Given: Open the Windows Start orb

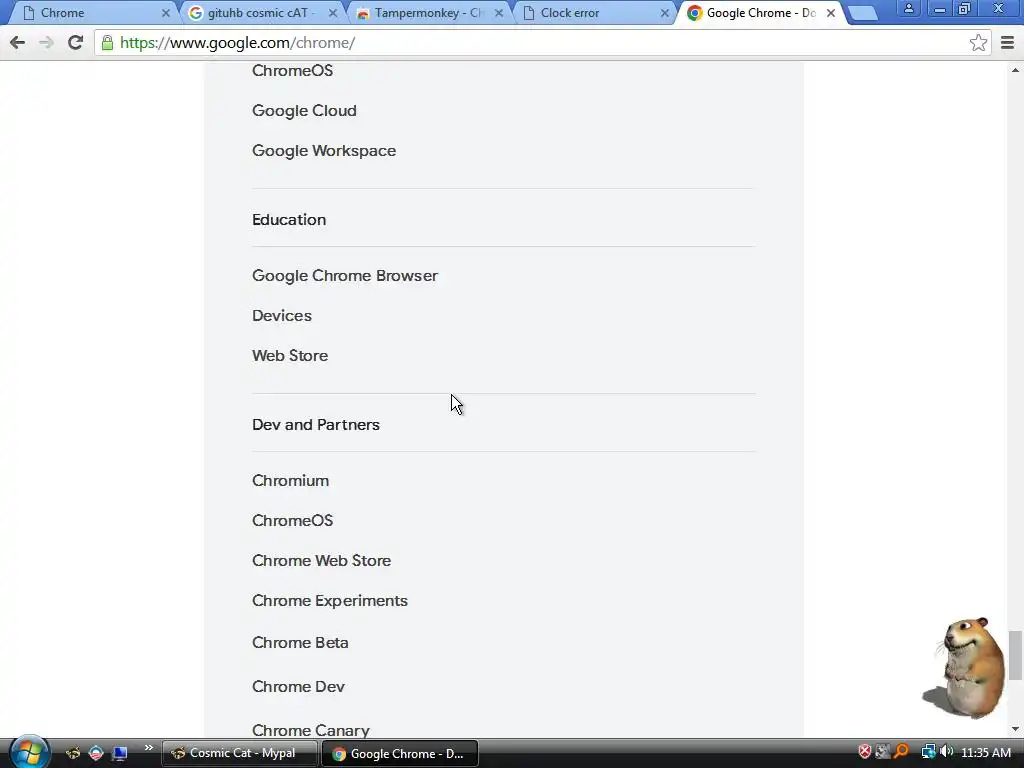Looking at the screenshot, I should click(x=29, y=752).
